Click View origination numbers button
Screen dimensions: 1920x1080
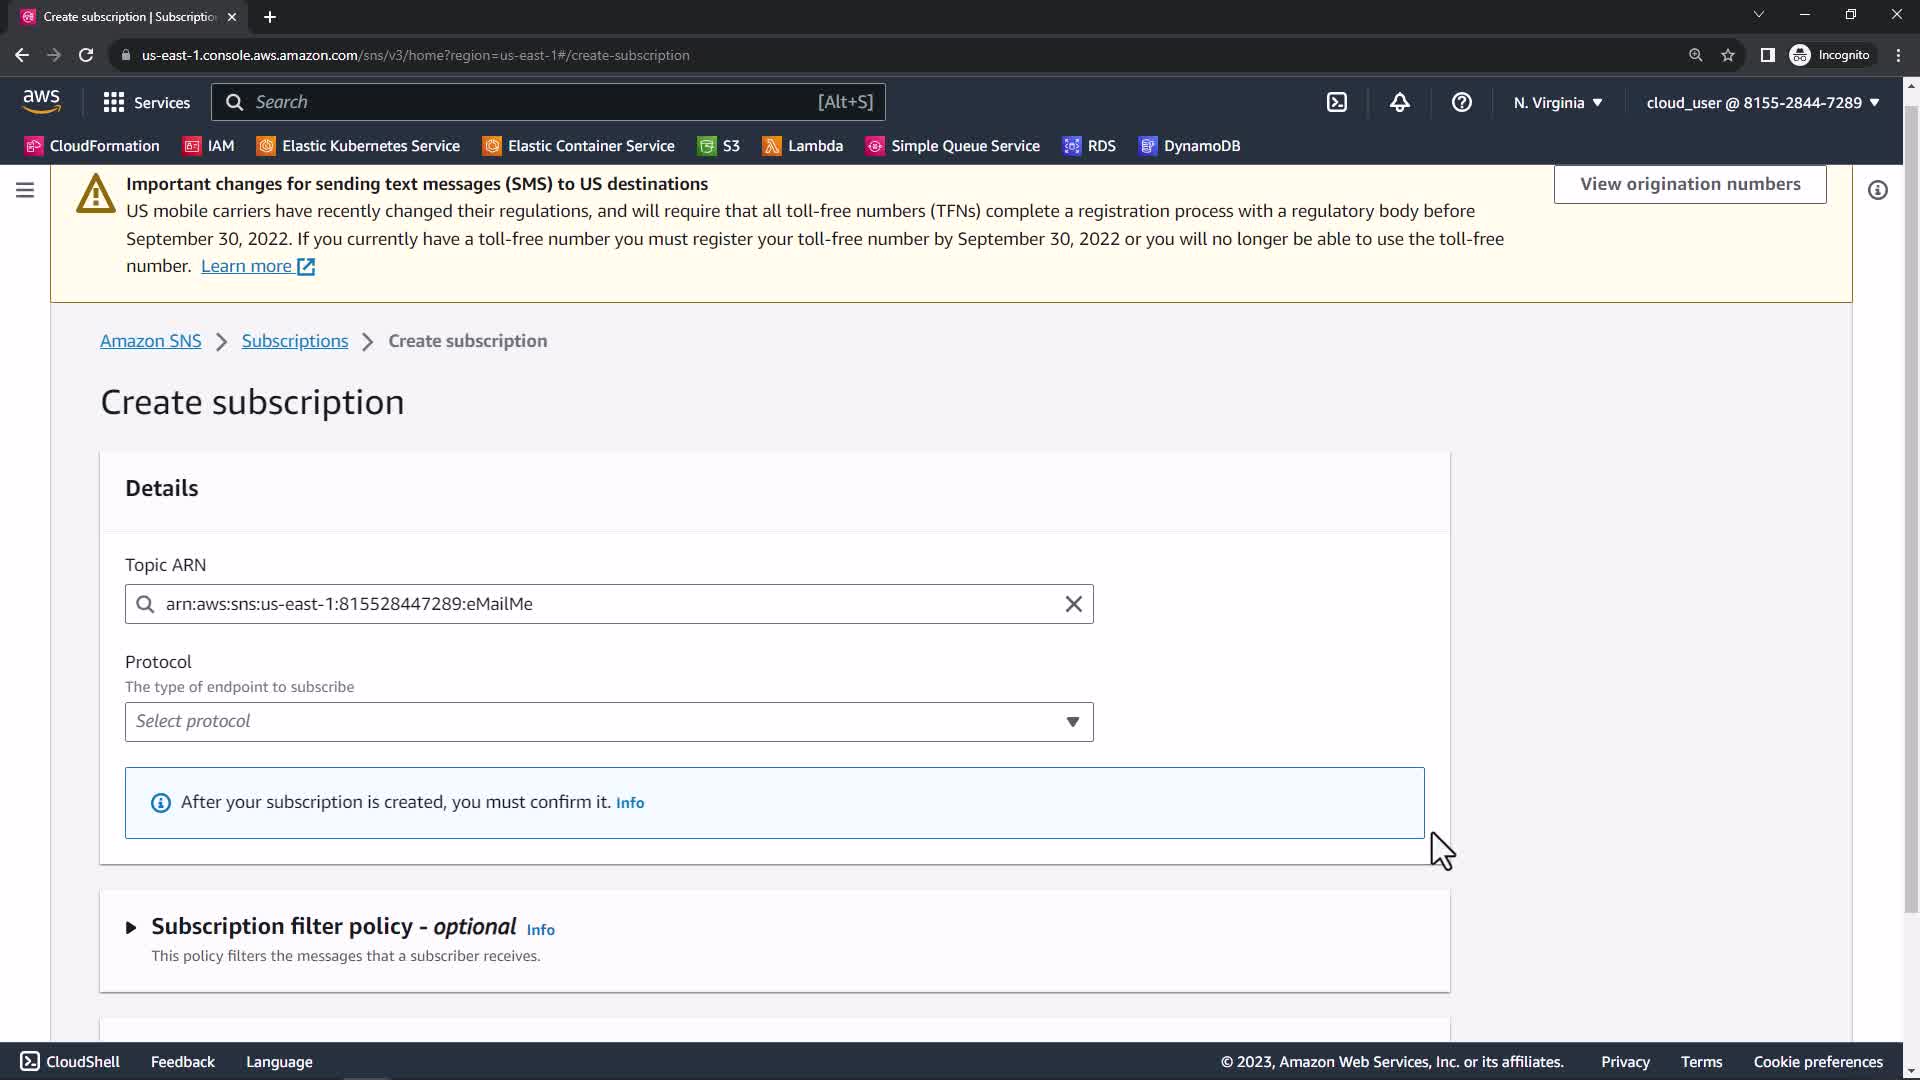pos(1689,184)
